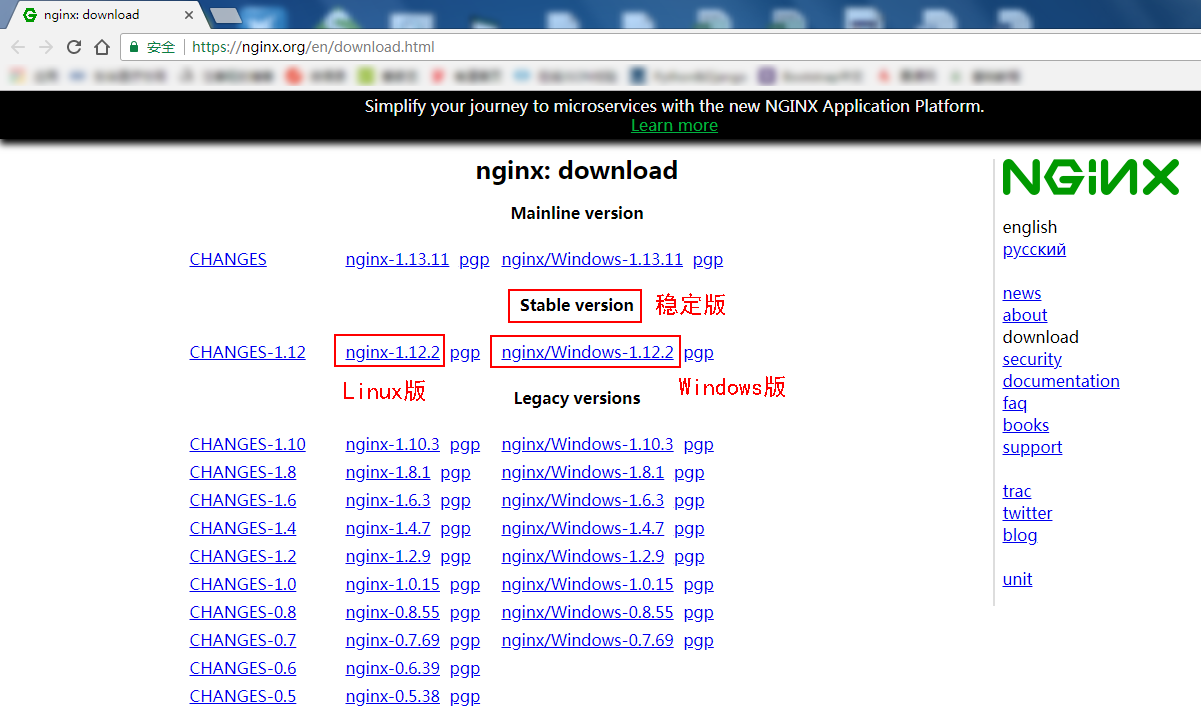This screenshot has width=1201, height=716.
Task: Click the forward navigation arrow
Action: [45, 46]
